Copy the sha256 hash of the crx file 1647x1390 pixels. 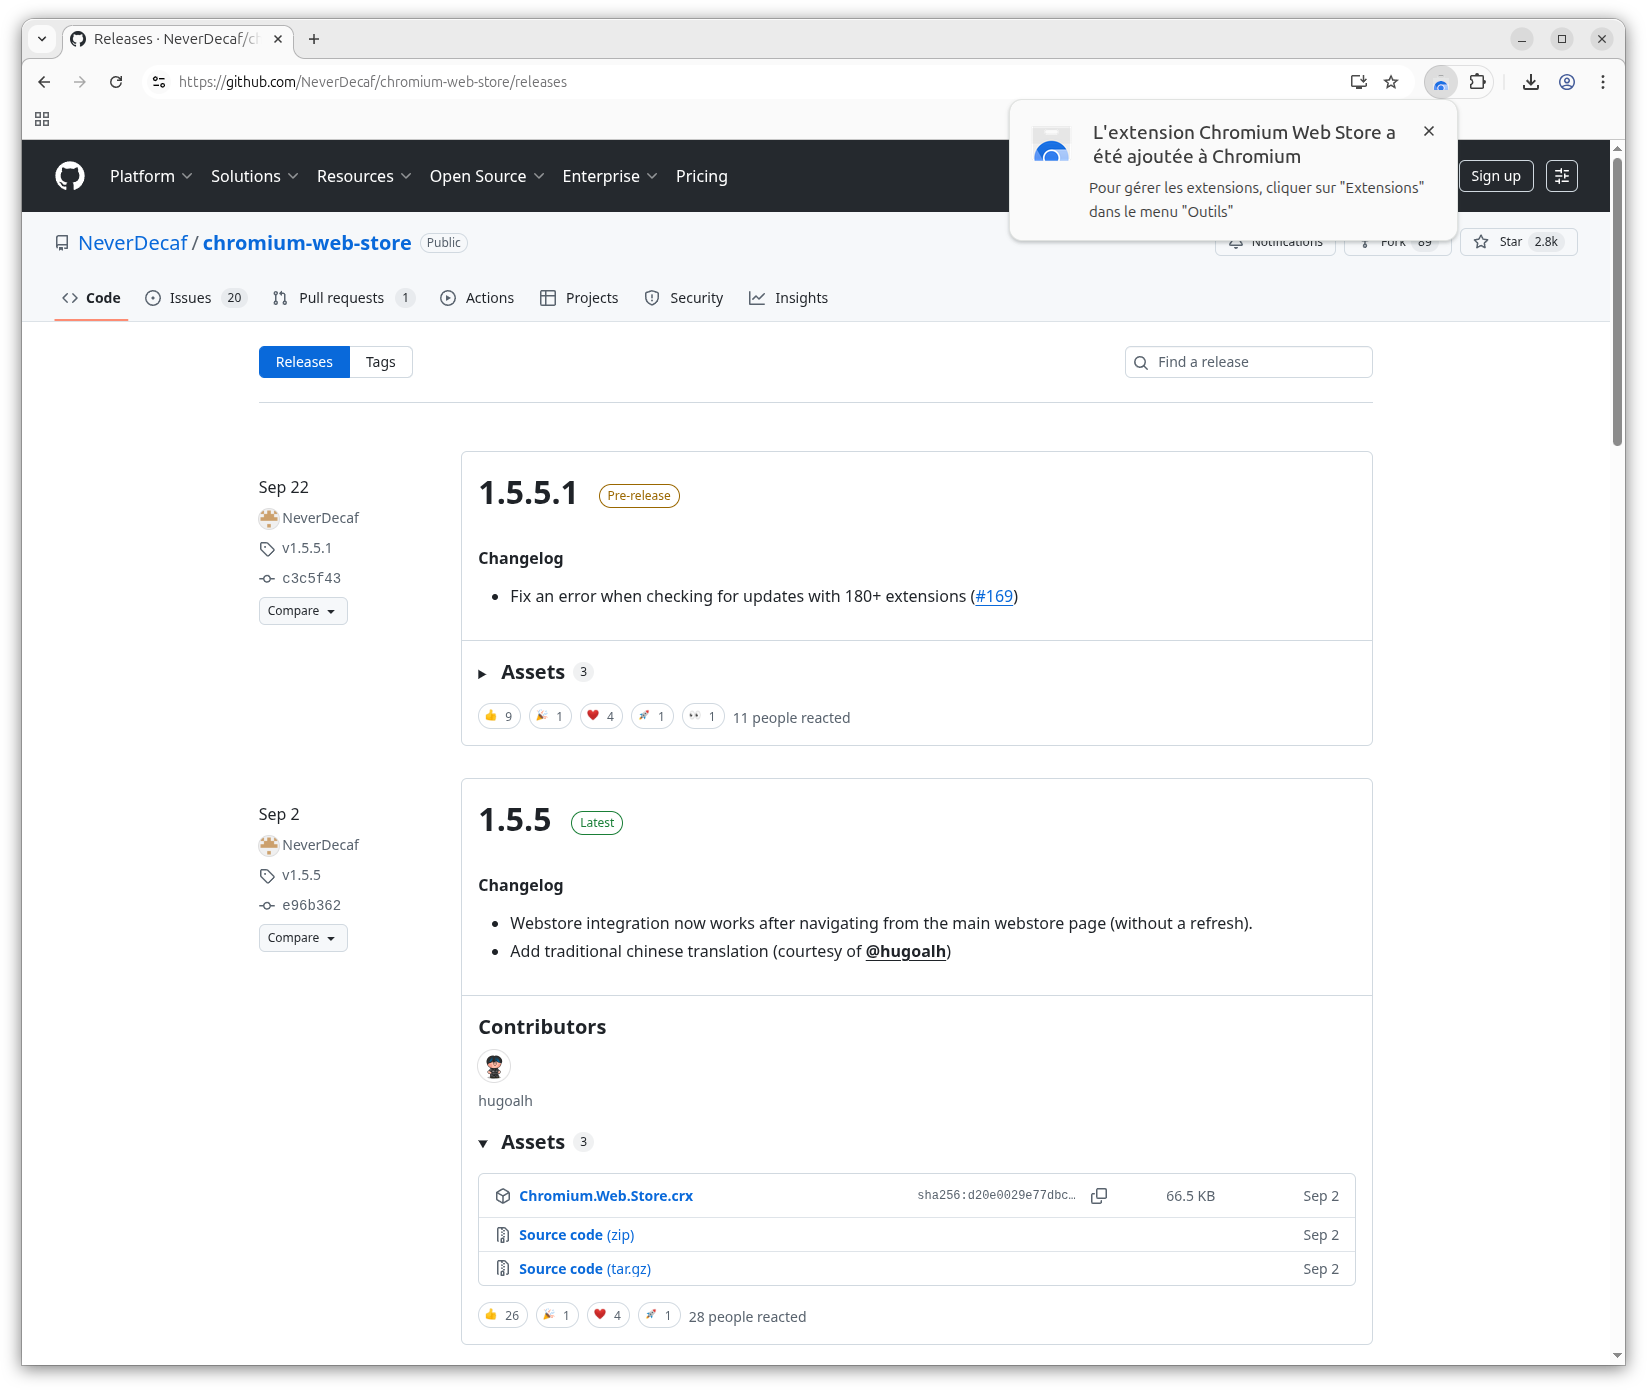click(x=1099, y=1196)
